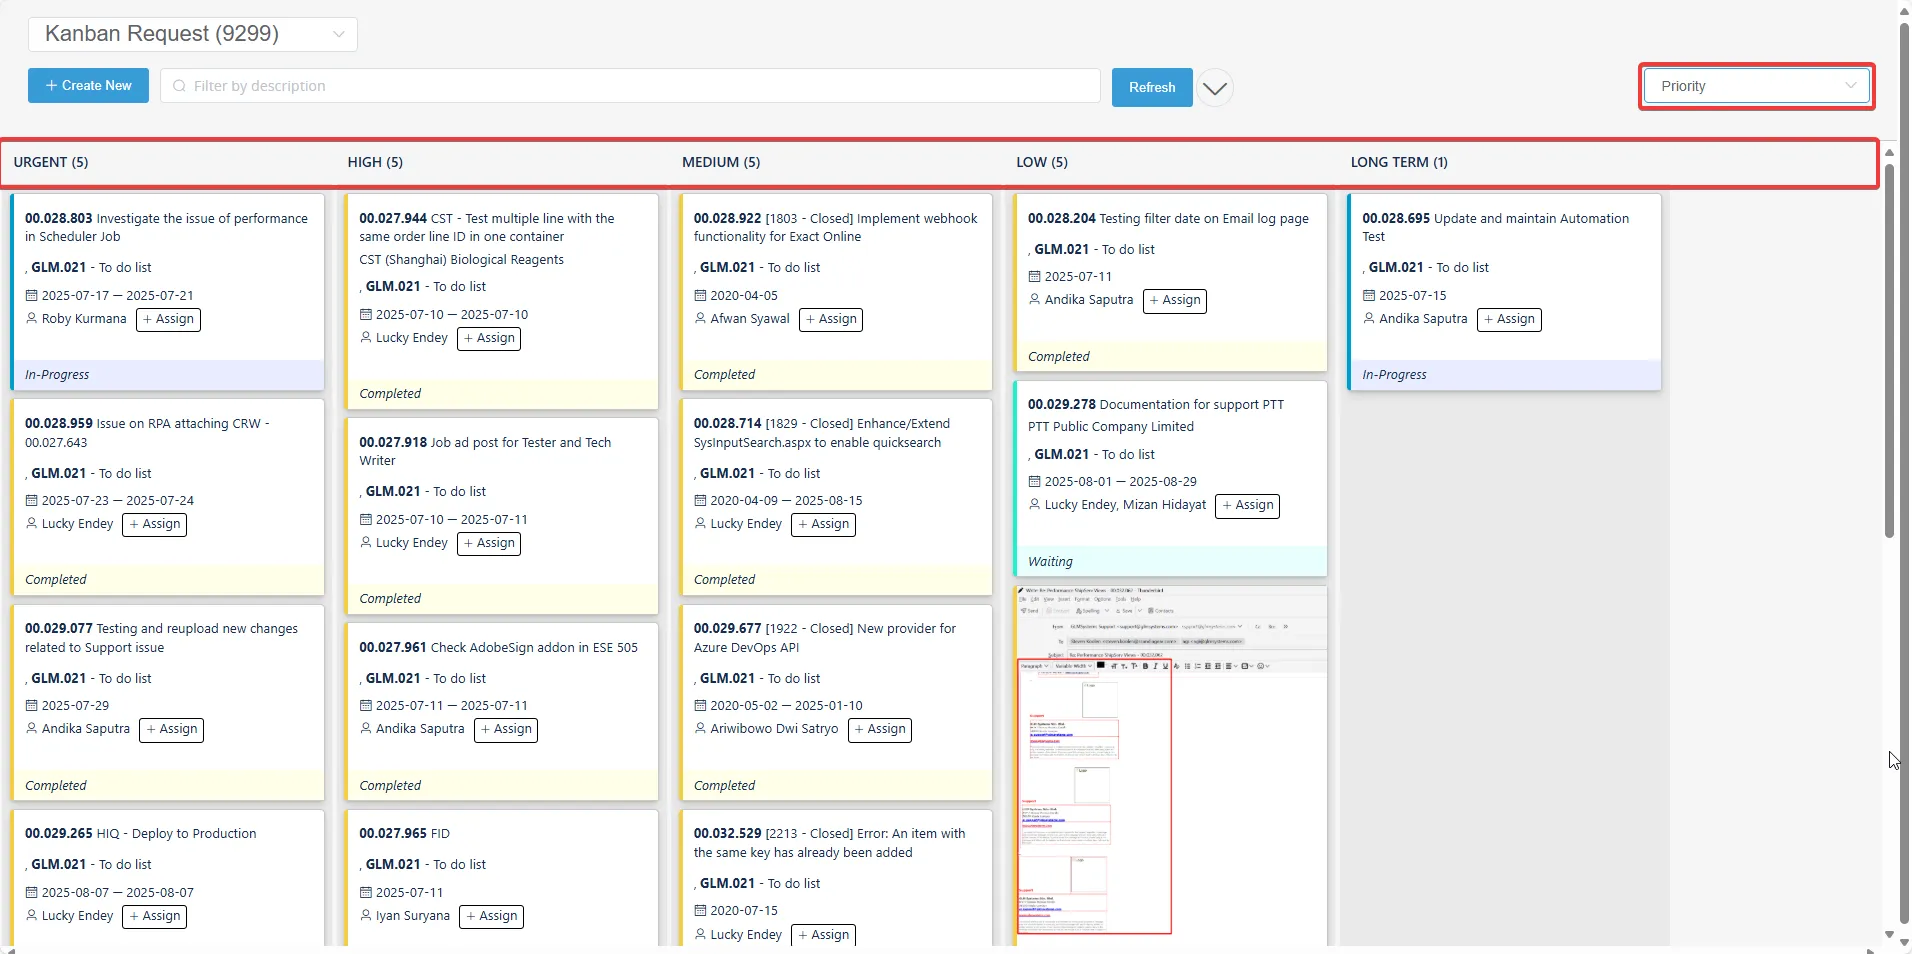
Task: Click the screenshot thumbnail in the LOW column
Action: click(1168, 765)
